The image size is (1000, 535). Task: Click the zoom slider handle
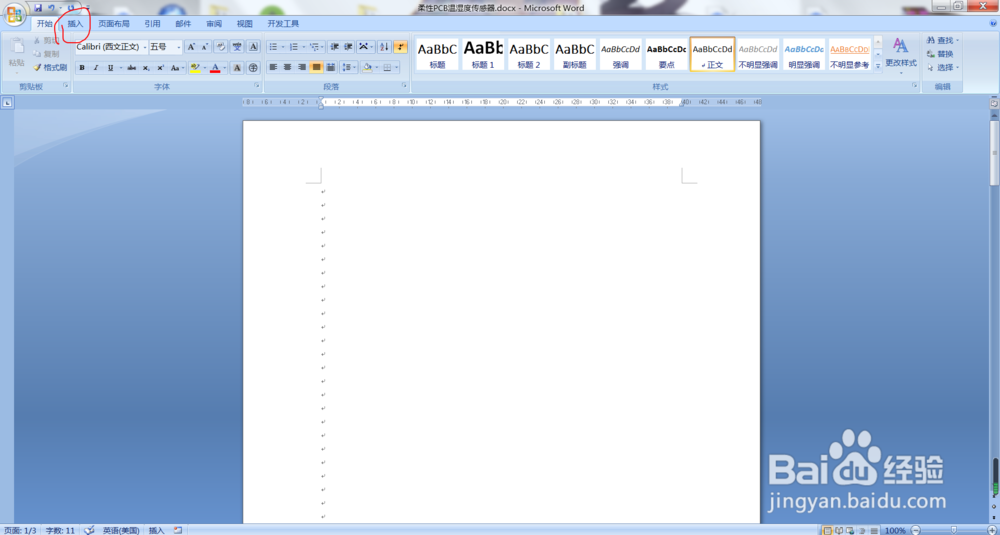click(x=953, y=530)
